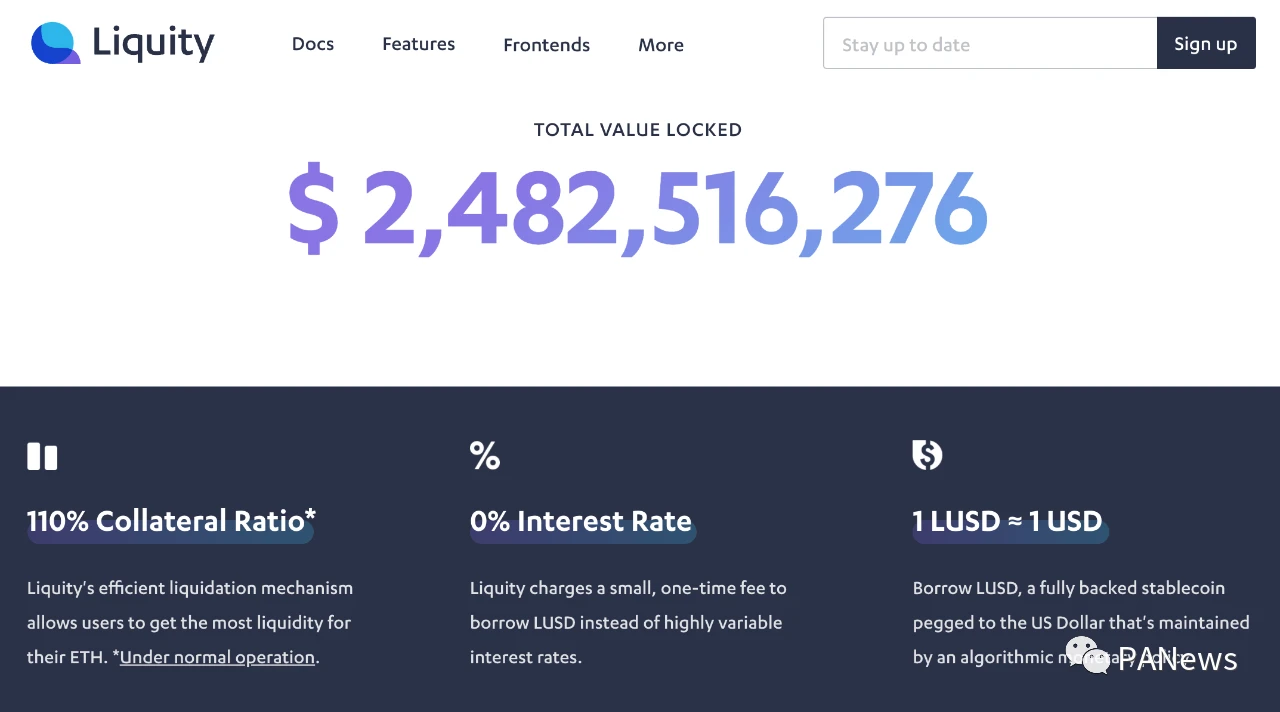
Task: Click the 110% Collateral Ratio heading
Action: pos(171,521)
